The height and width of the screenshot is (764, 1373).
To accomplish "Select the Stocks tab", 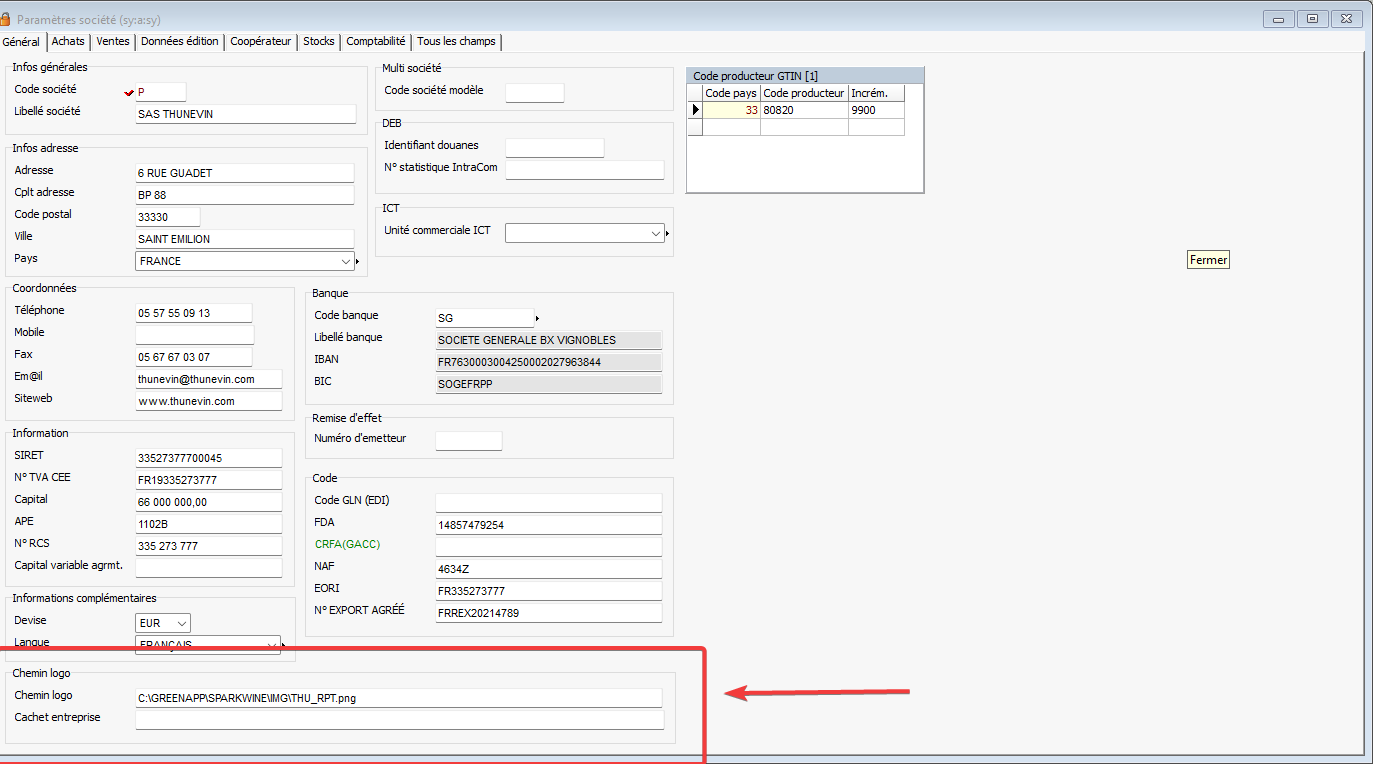I will (319, 41).
